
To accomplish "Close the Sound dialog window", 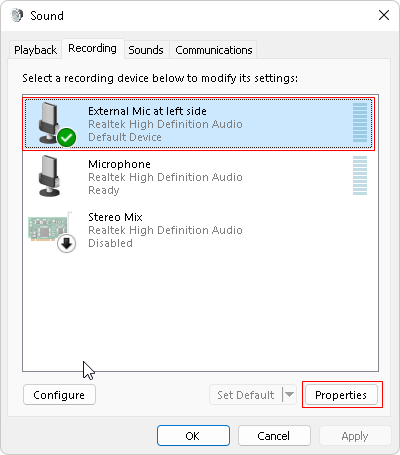I will click(x=384, y=15).
